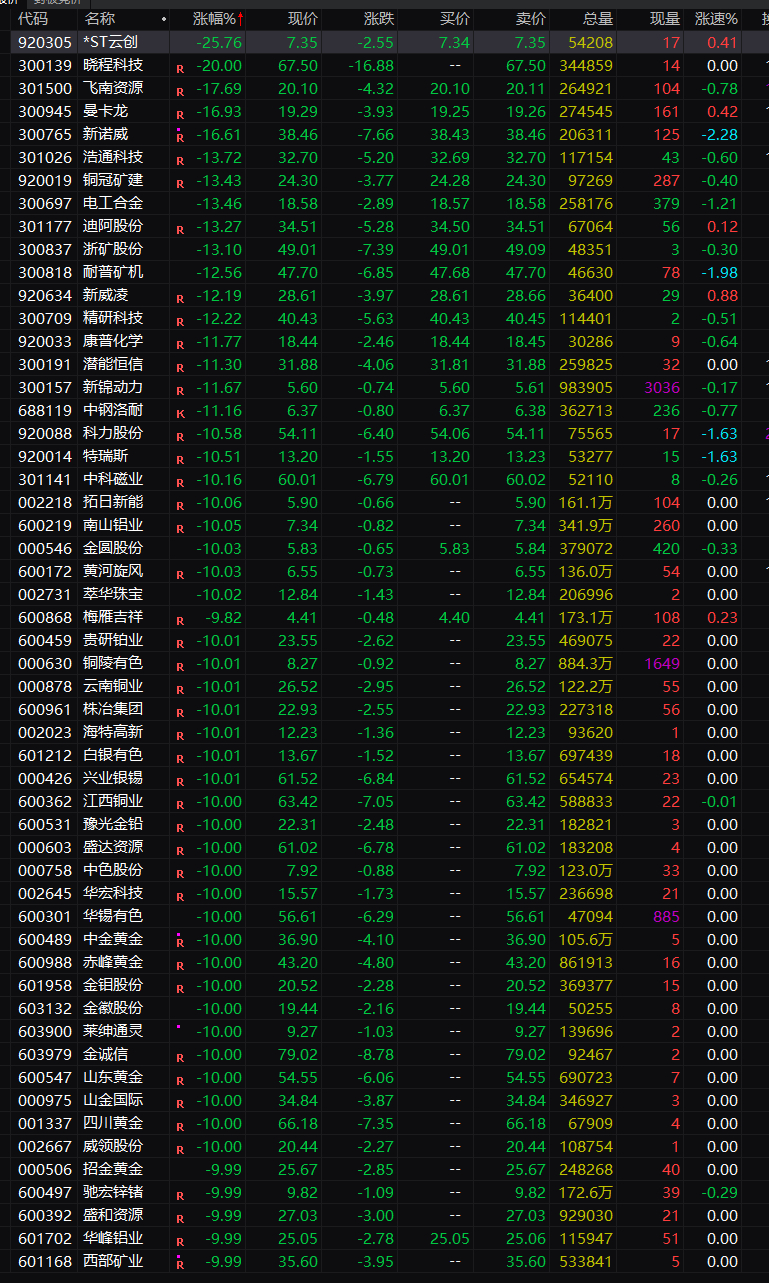Select the 金诚信 stock name
This screenshot has height=1283, width=769.
[x=106, y=1054]
